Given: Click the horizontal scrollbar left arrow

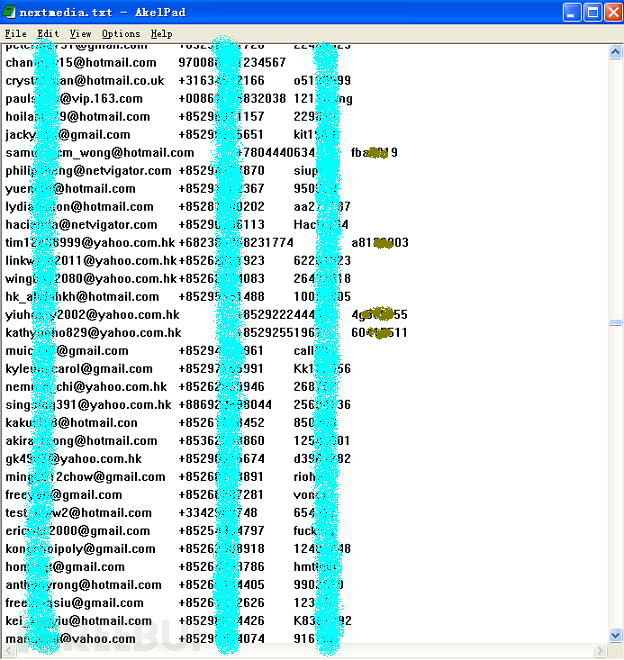Looking at the screenshot, I should pos(8,651).
